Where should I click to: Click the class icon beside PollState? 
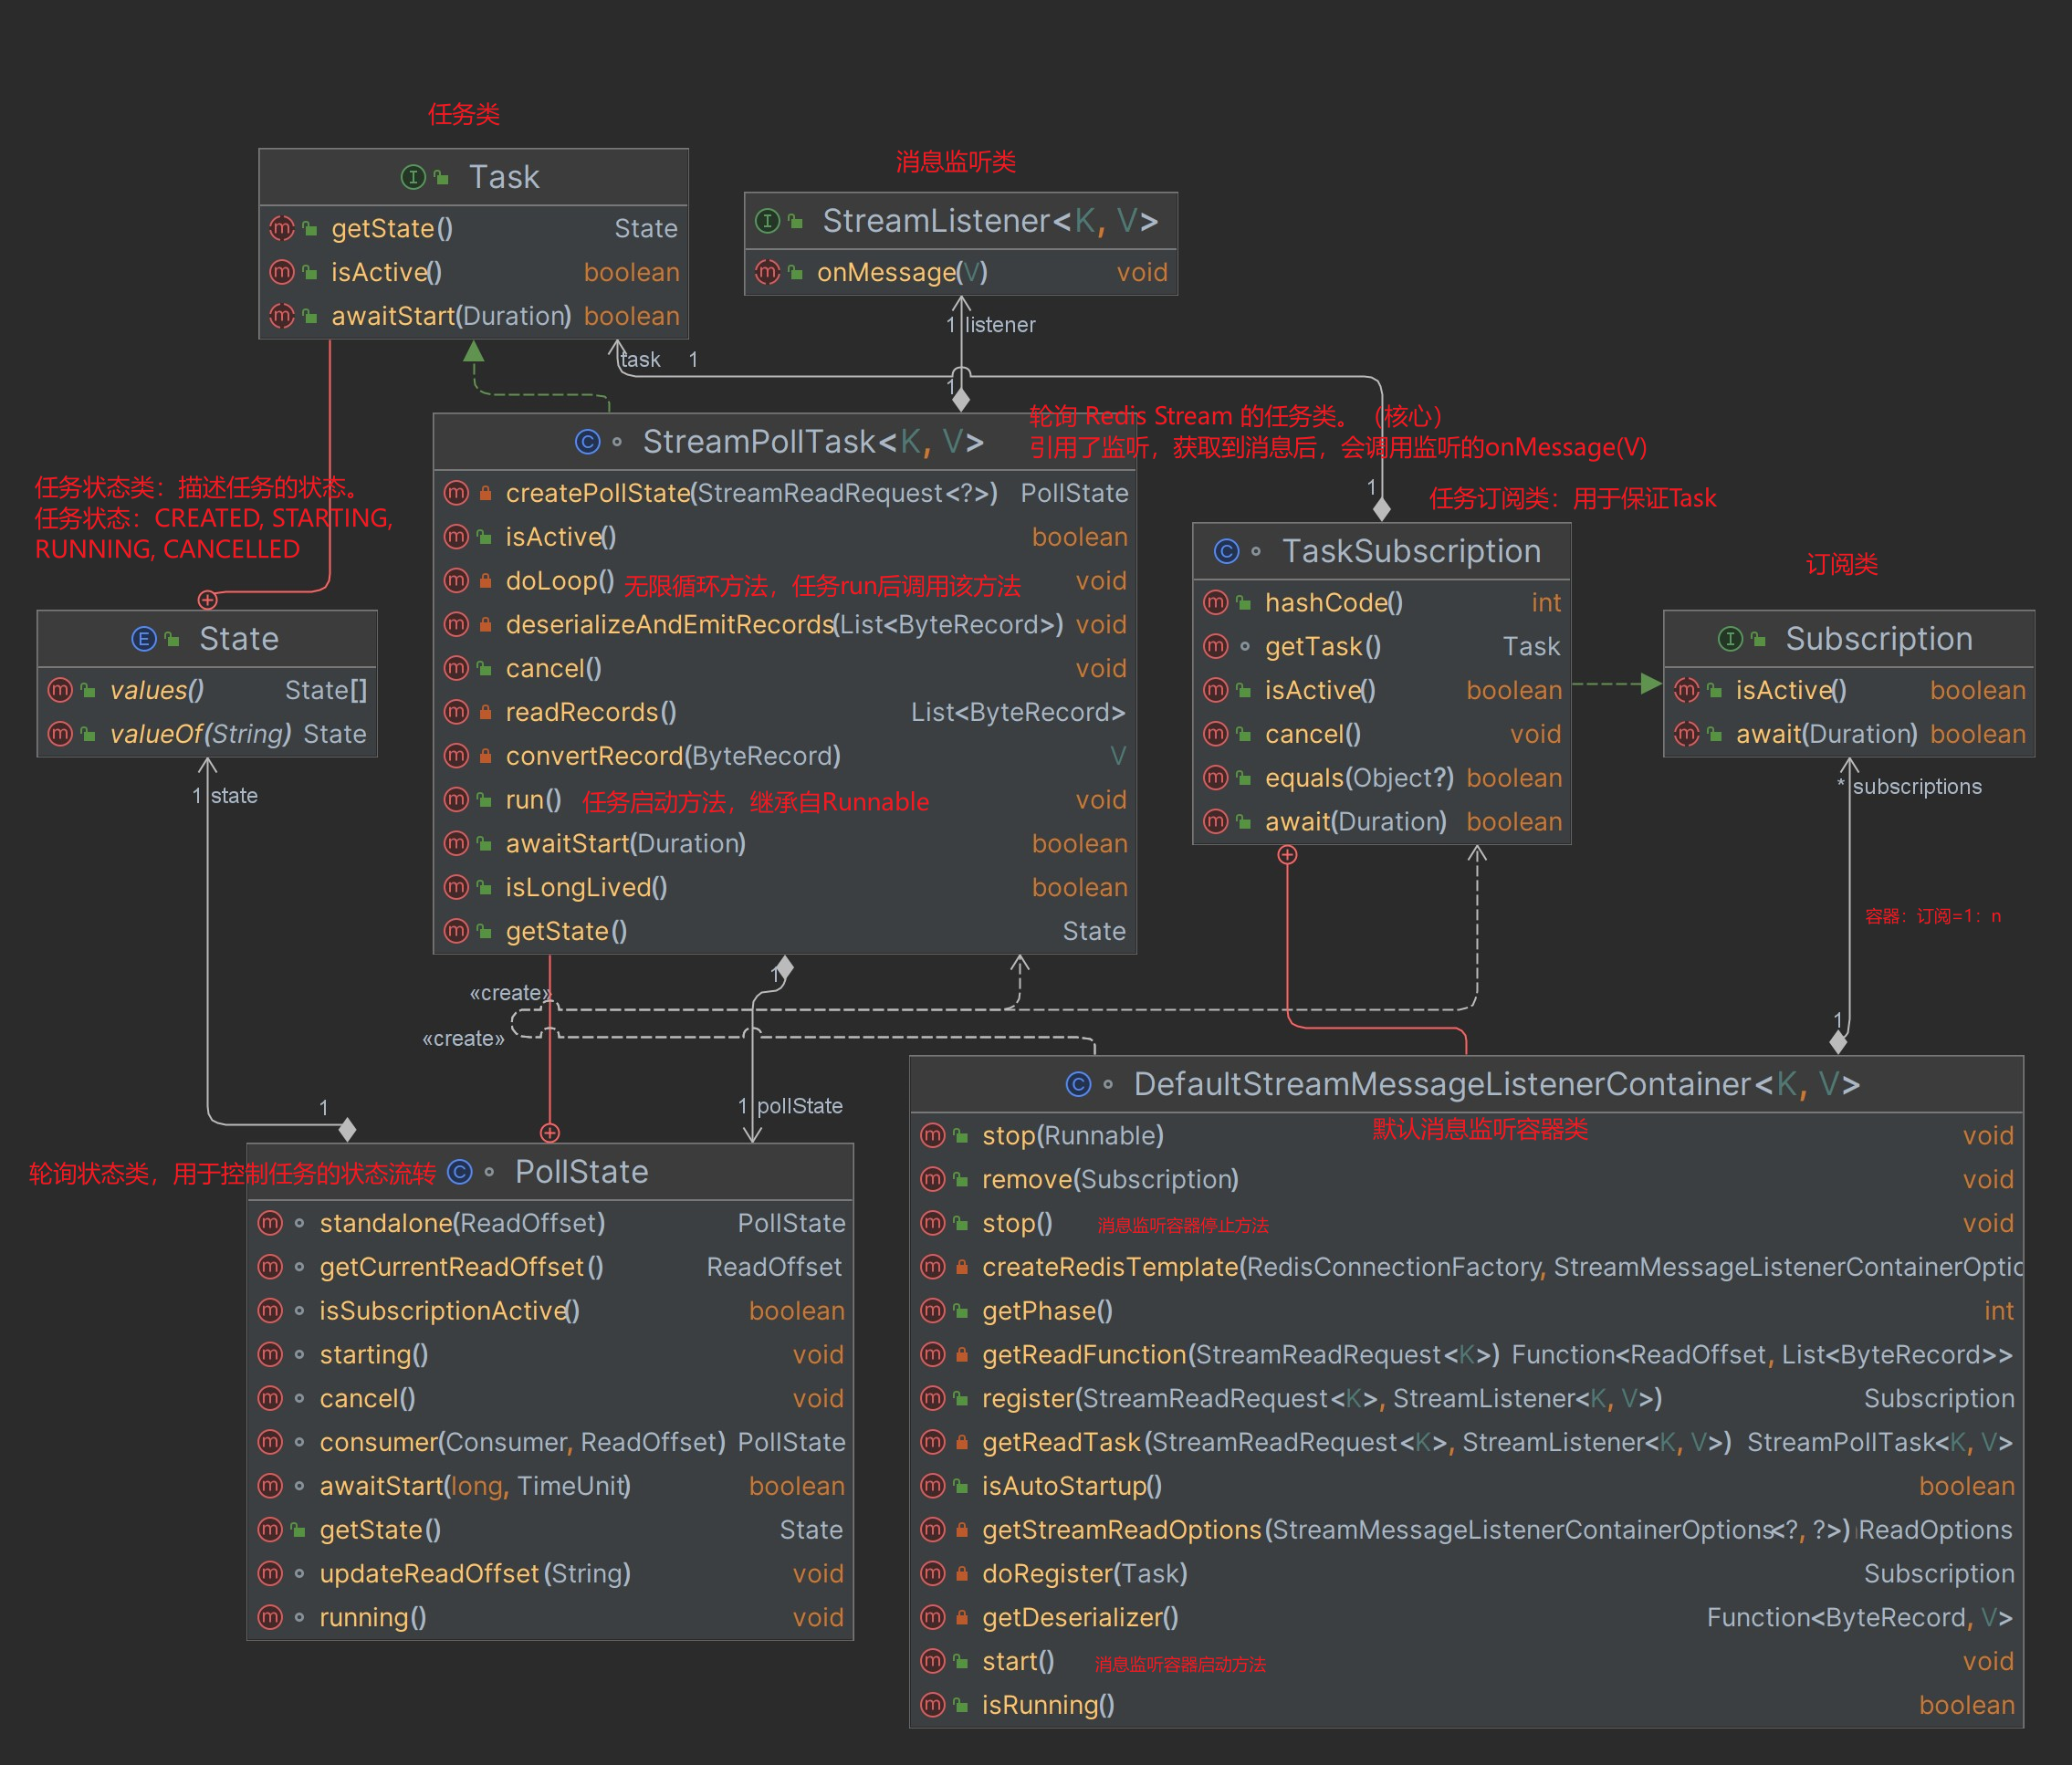click(459, 1172)
